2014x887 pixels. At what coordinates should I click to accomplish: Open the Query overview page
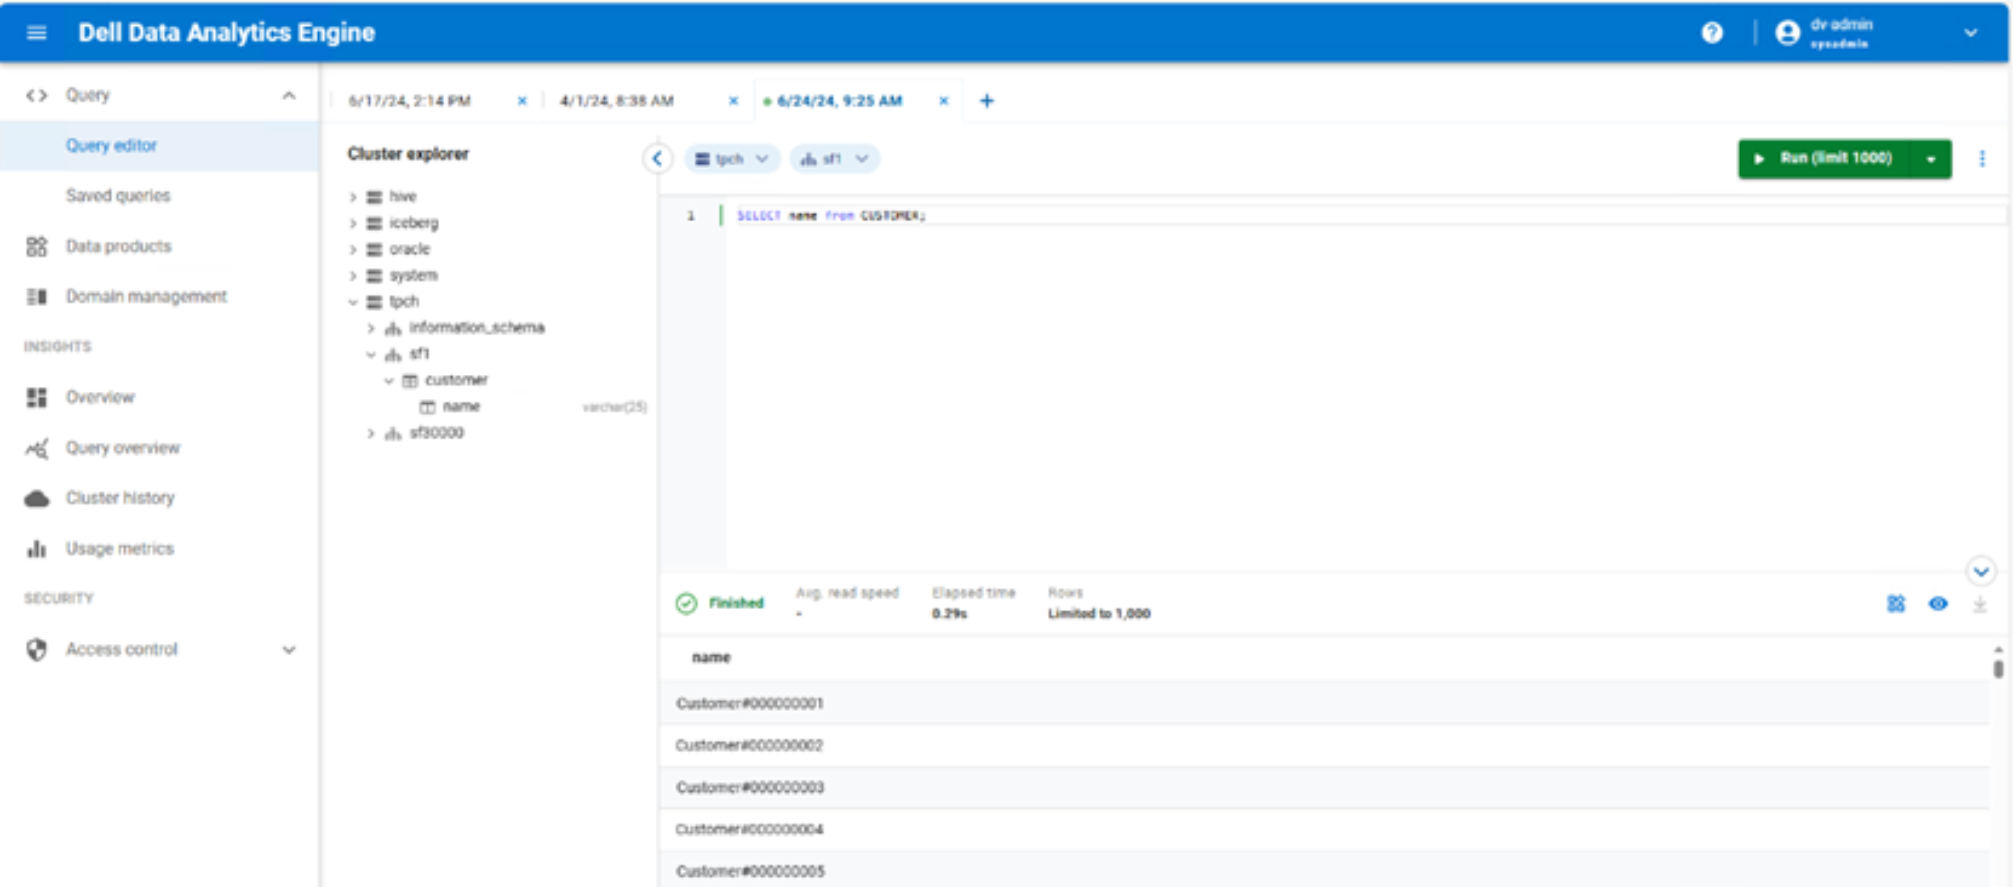click(x=123, y=448)
